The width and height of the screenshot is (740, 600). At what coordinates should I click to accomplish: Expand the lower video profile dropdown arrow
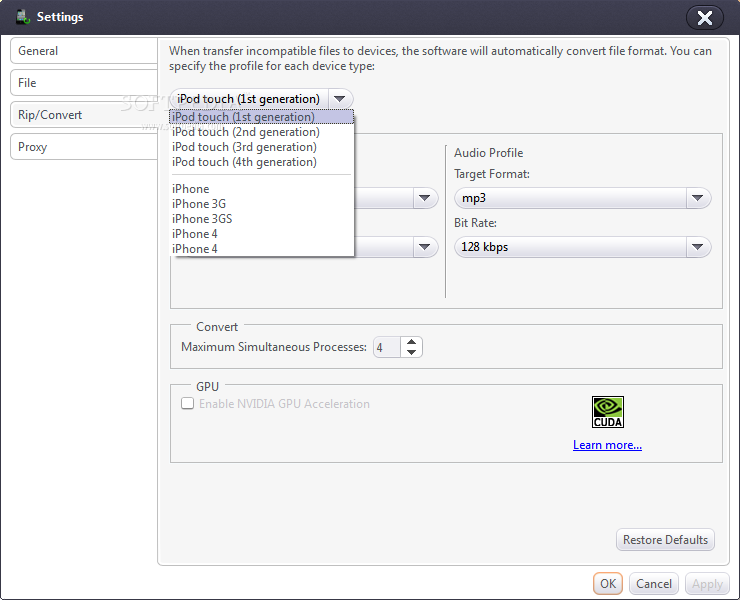point(425,247)
